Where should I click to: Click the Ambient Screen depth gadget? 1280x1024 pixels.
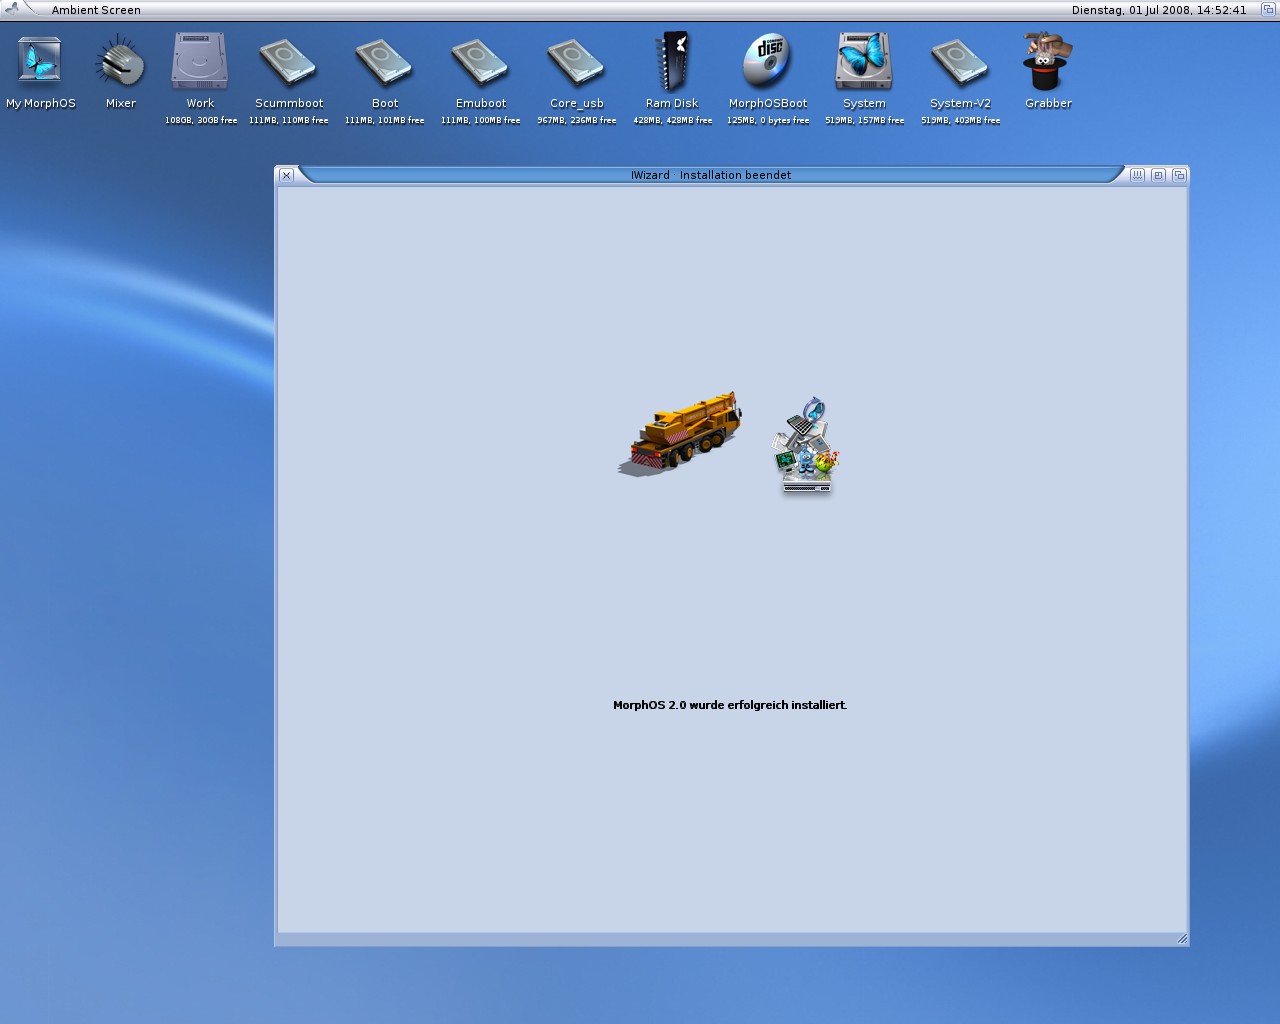tap(1268, 9)
